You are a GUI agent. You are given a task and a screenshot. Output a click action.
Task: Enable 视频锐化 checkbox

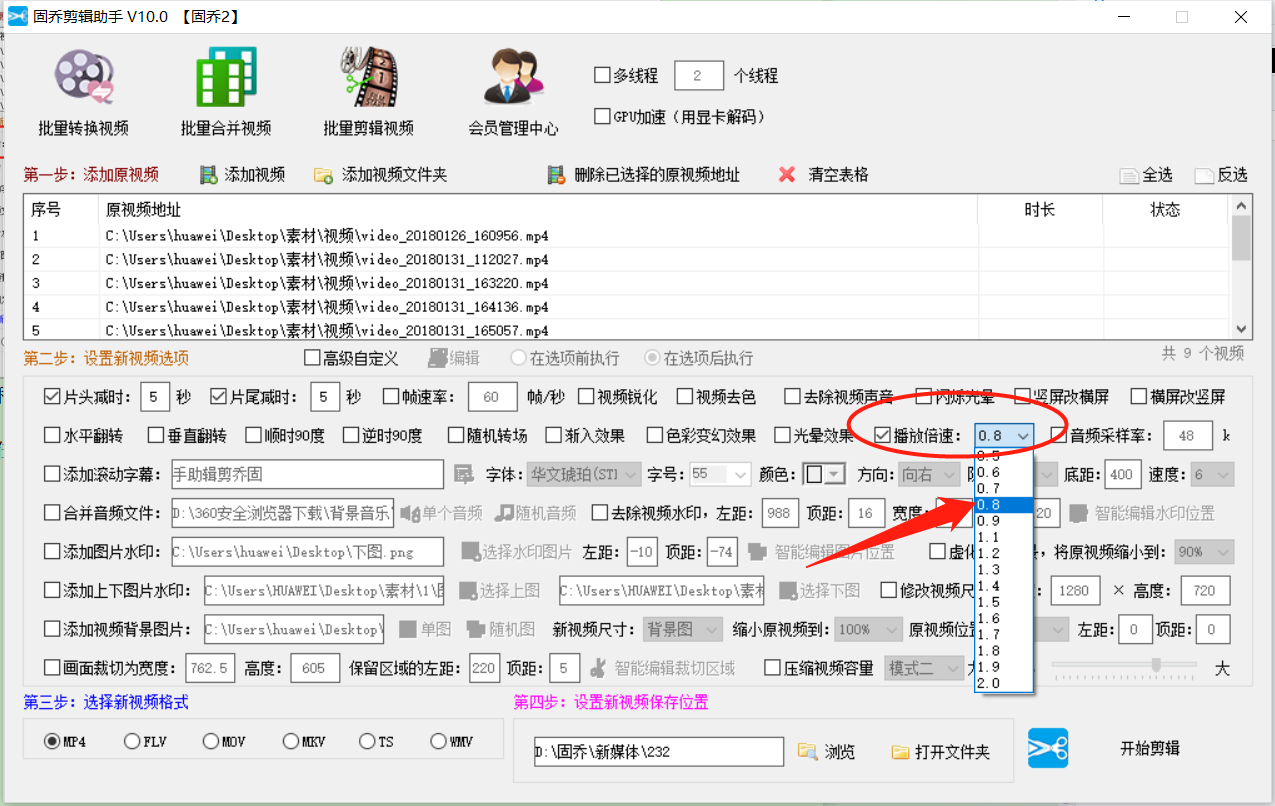coord(586,397)
